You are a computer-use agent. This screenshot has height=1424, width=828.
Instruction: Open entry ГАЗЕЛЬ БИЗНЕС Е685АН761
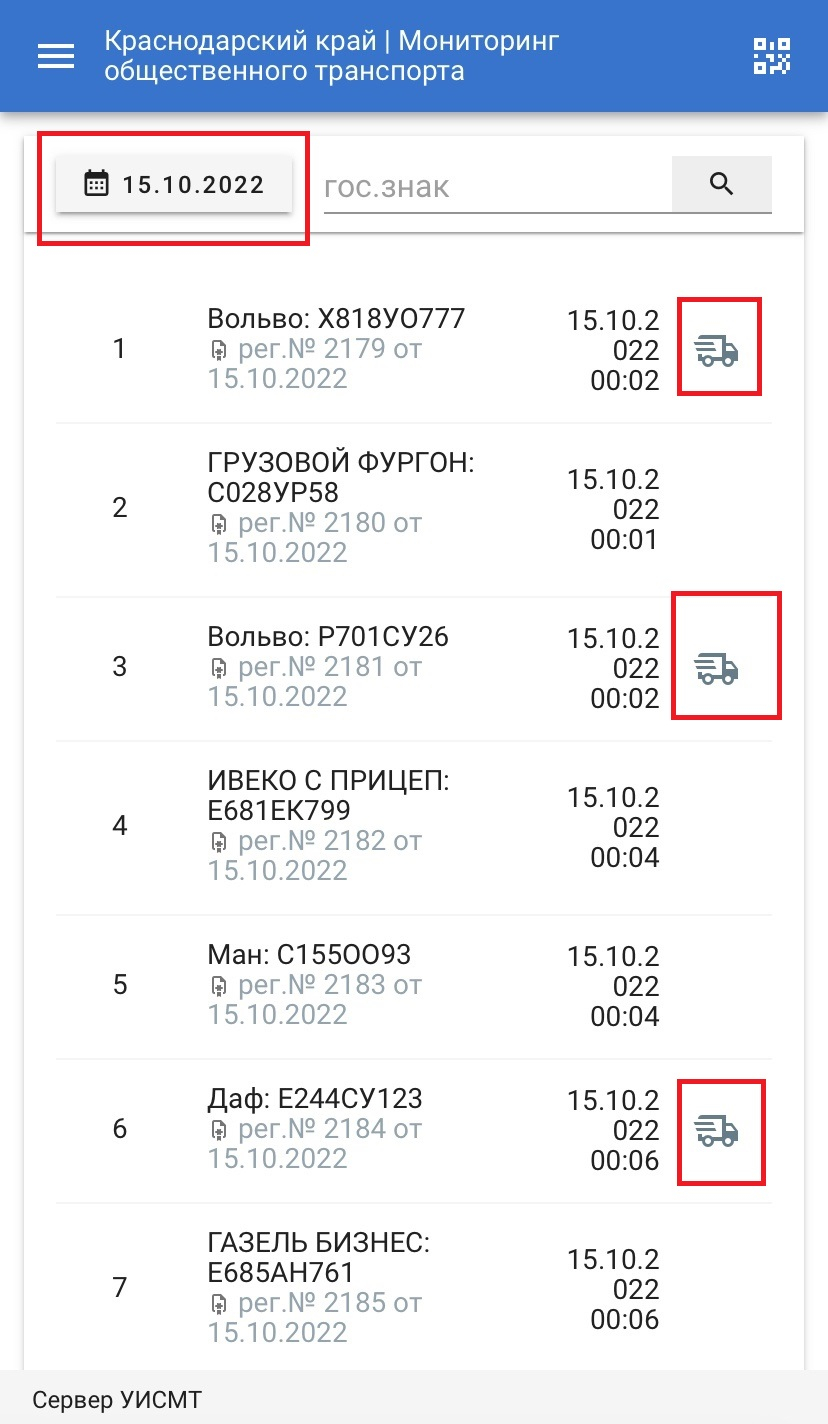(x=318, y=1258)
